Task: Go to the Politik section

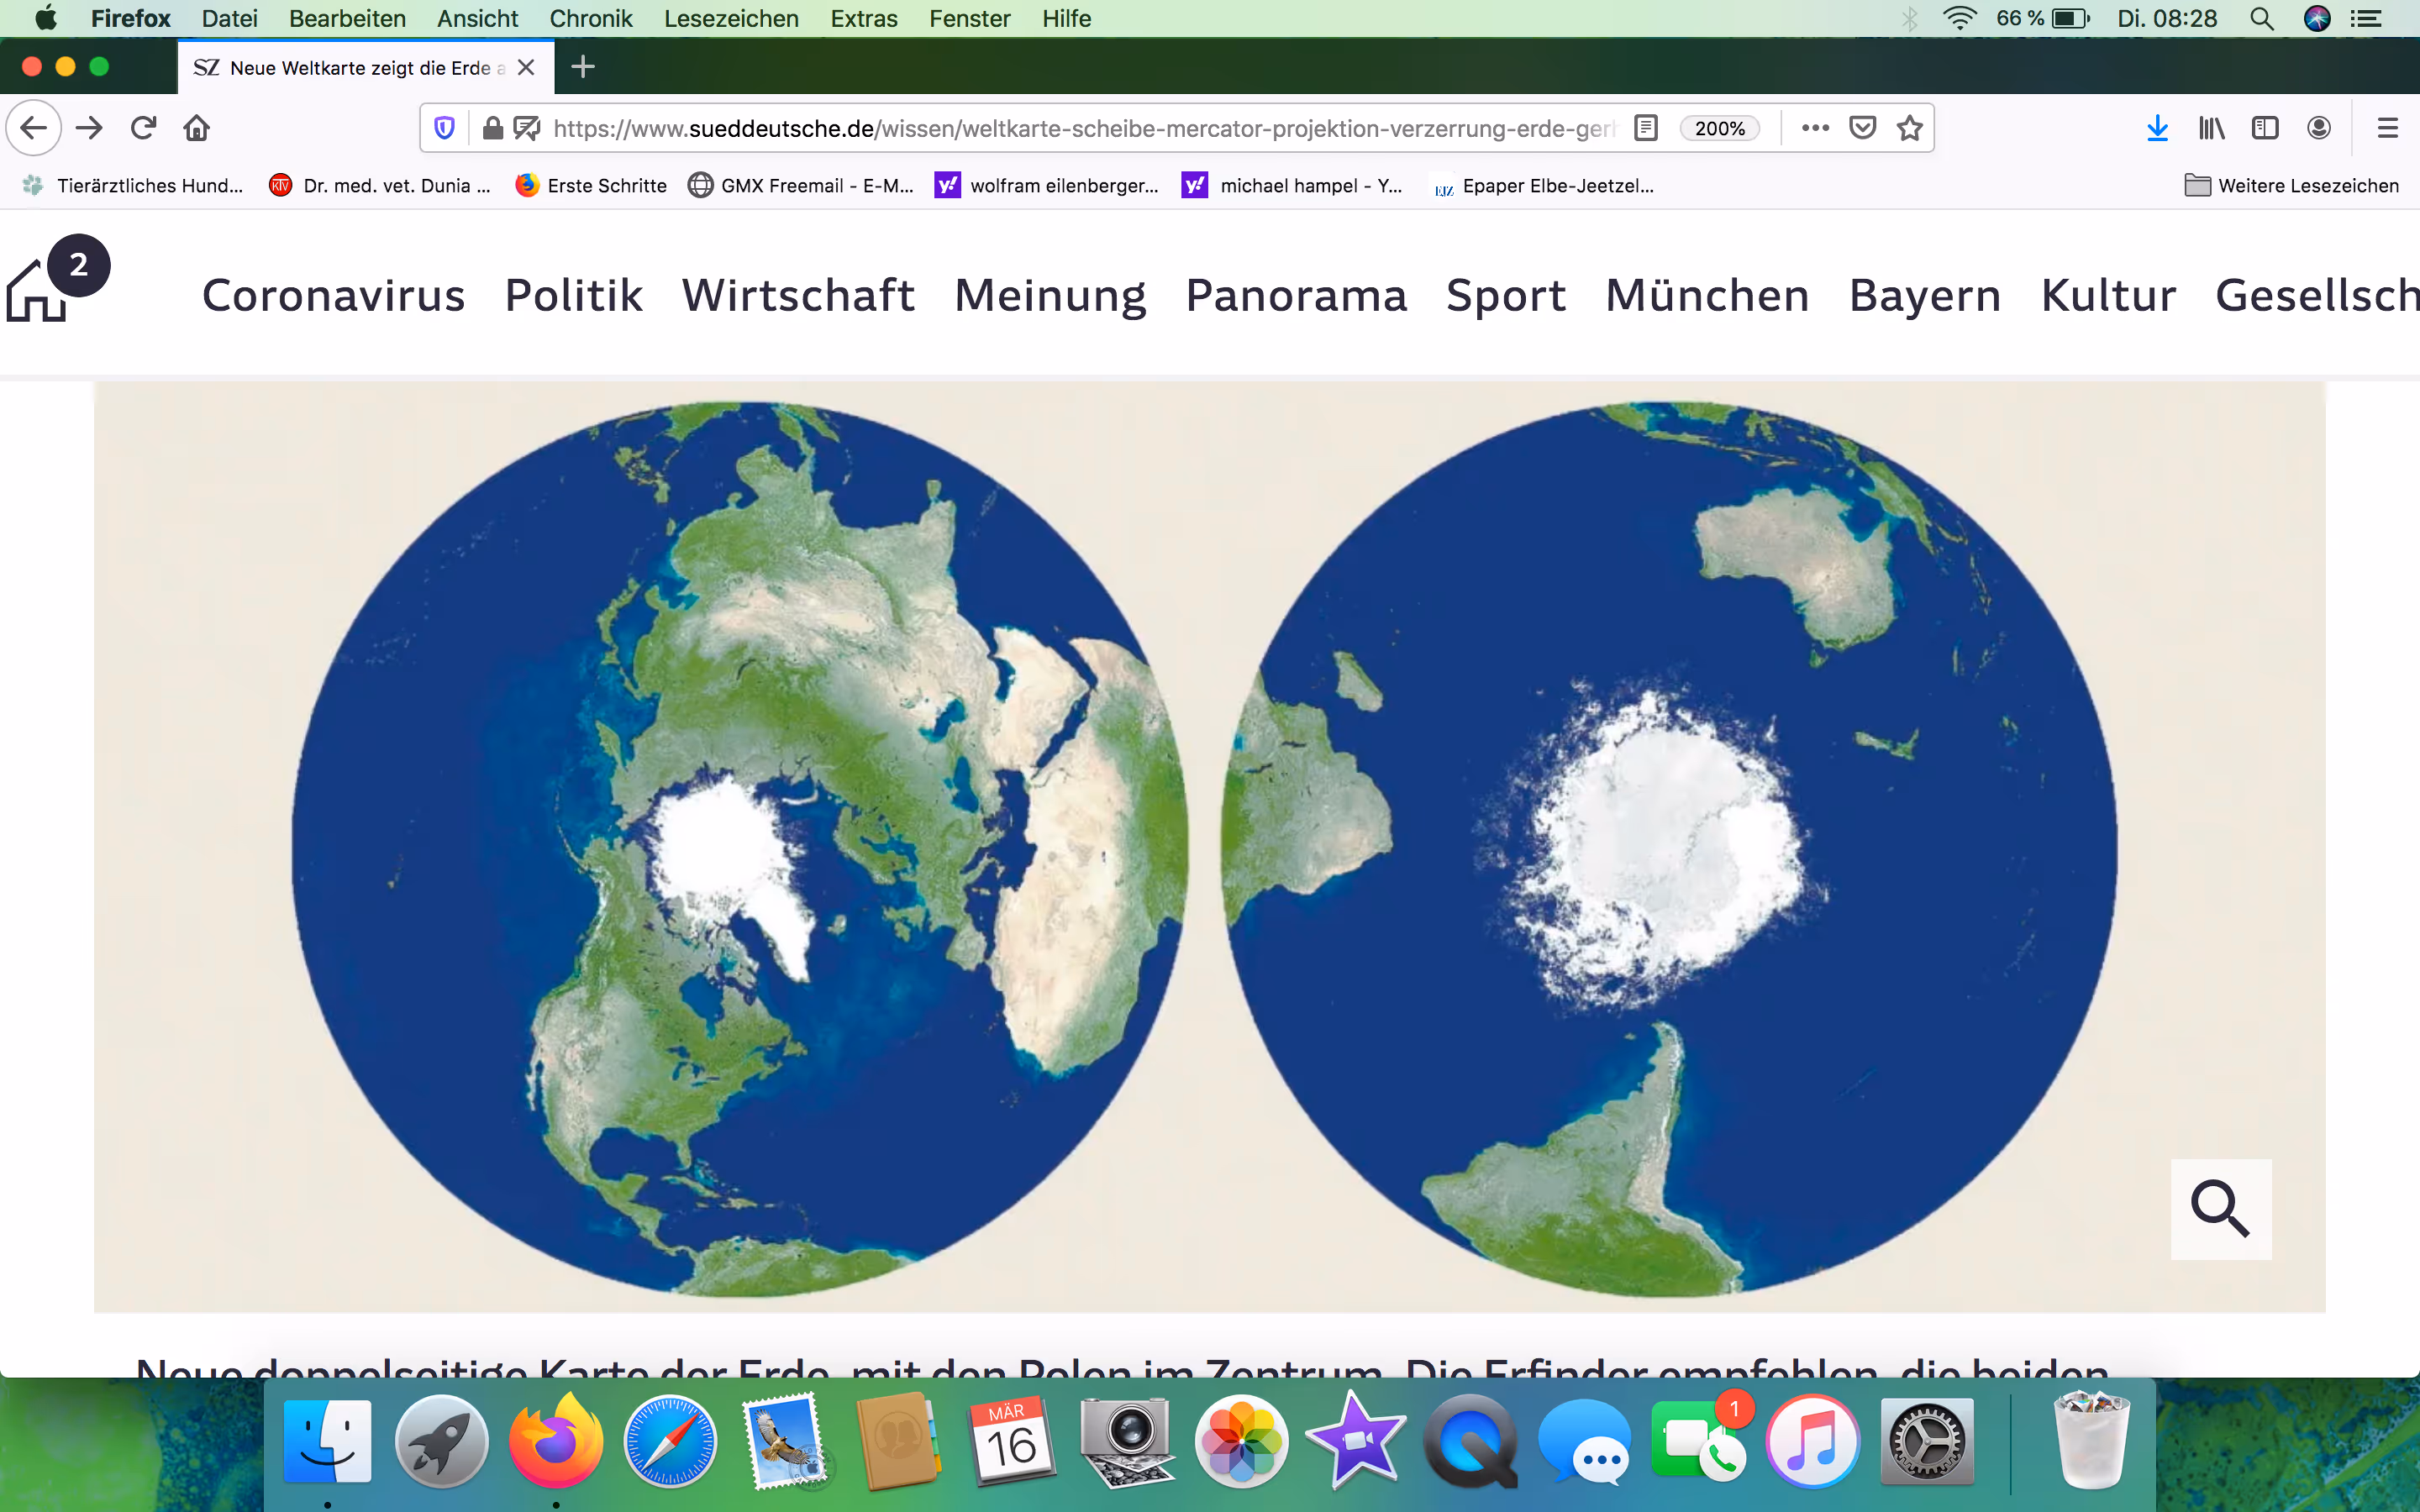Action: (x=573, y=295)
